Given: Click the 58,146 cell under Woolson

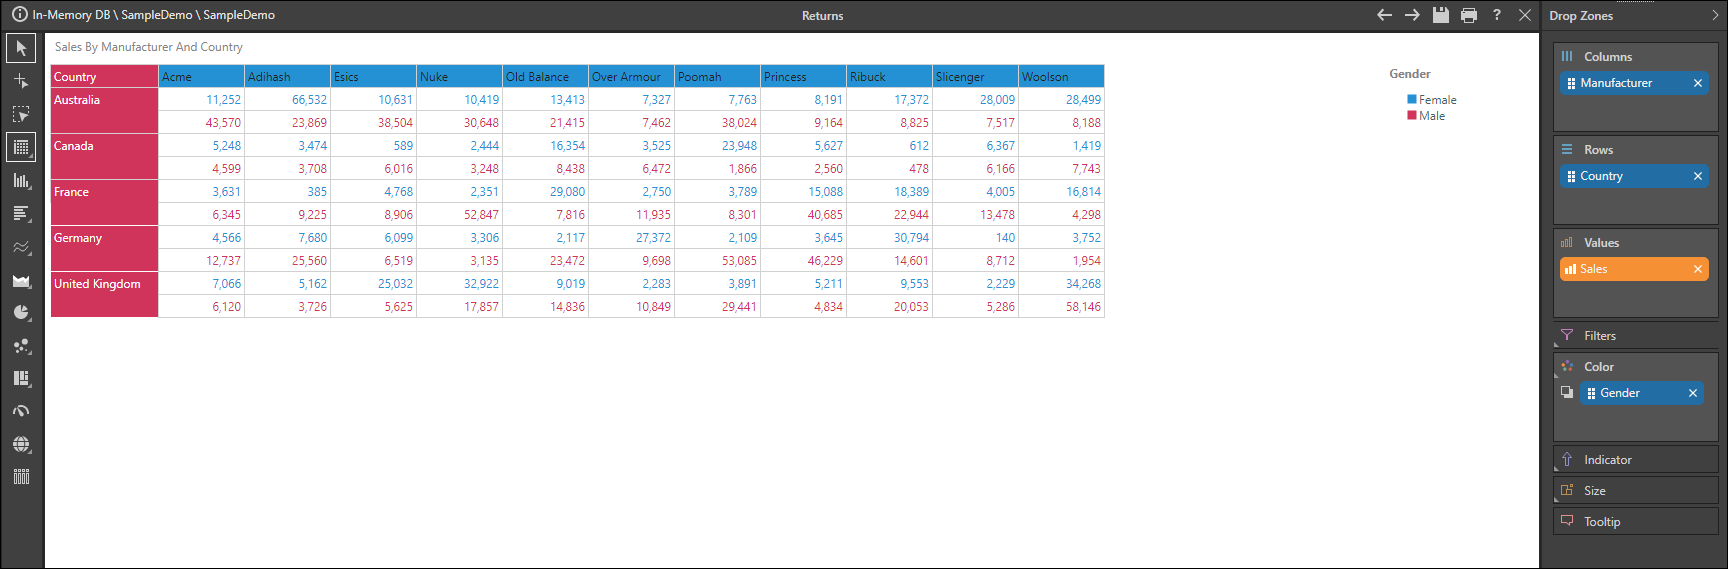Looking at the screenshot, I should [1062, 307].
